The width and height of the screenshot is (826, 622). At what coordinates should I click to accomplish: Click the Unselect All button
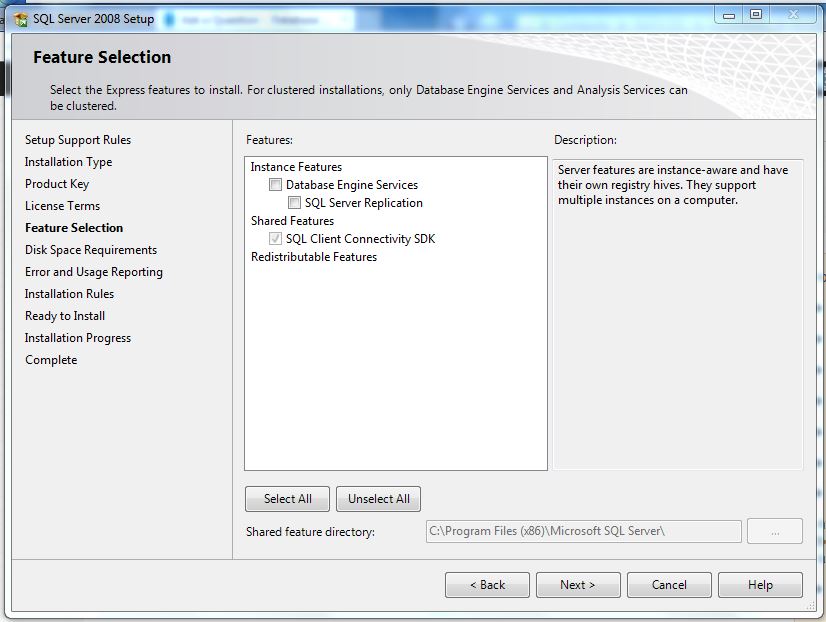[x=378, y=499]
